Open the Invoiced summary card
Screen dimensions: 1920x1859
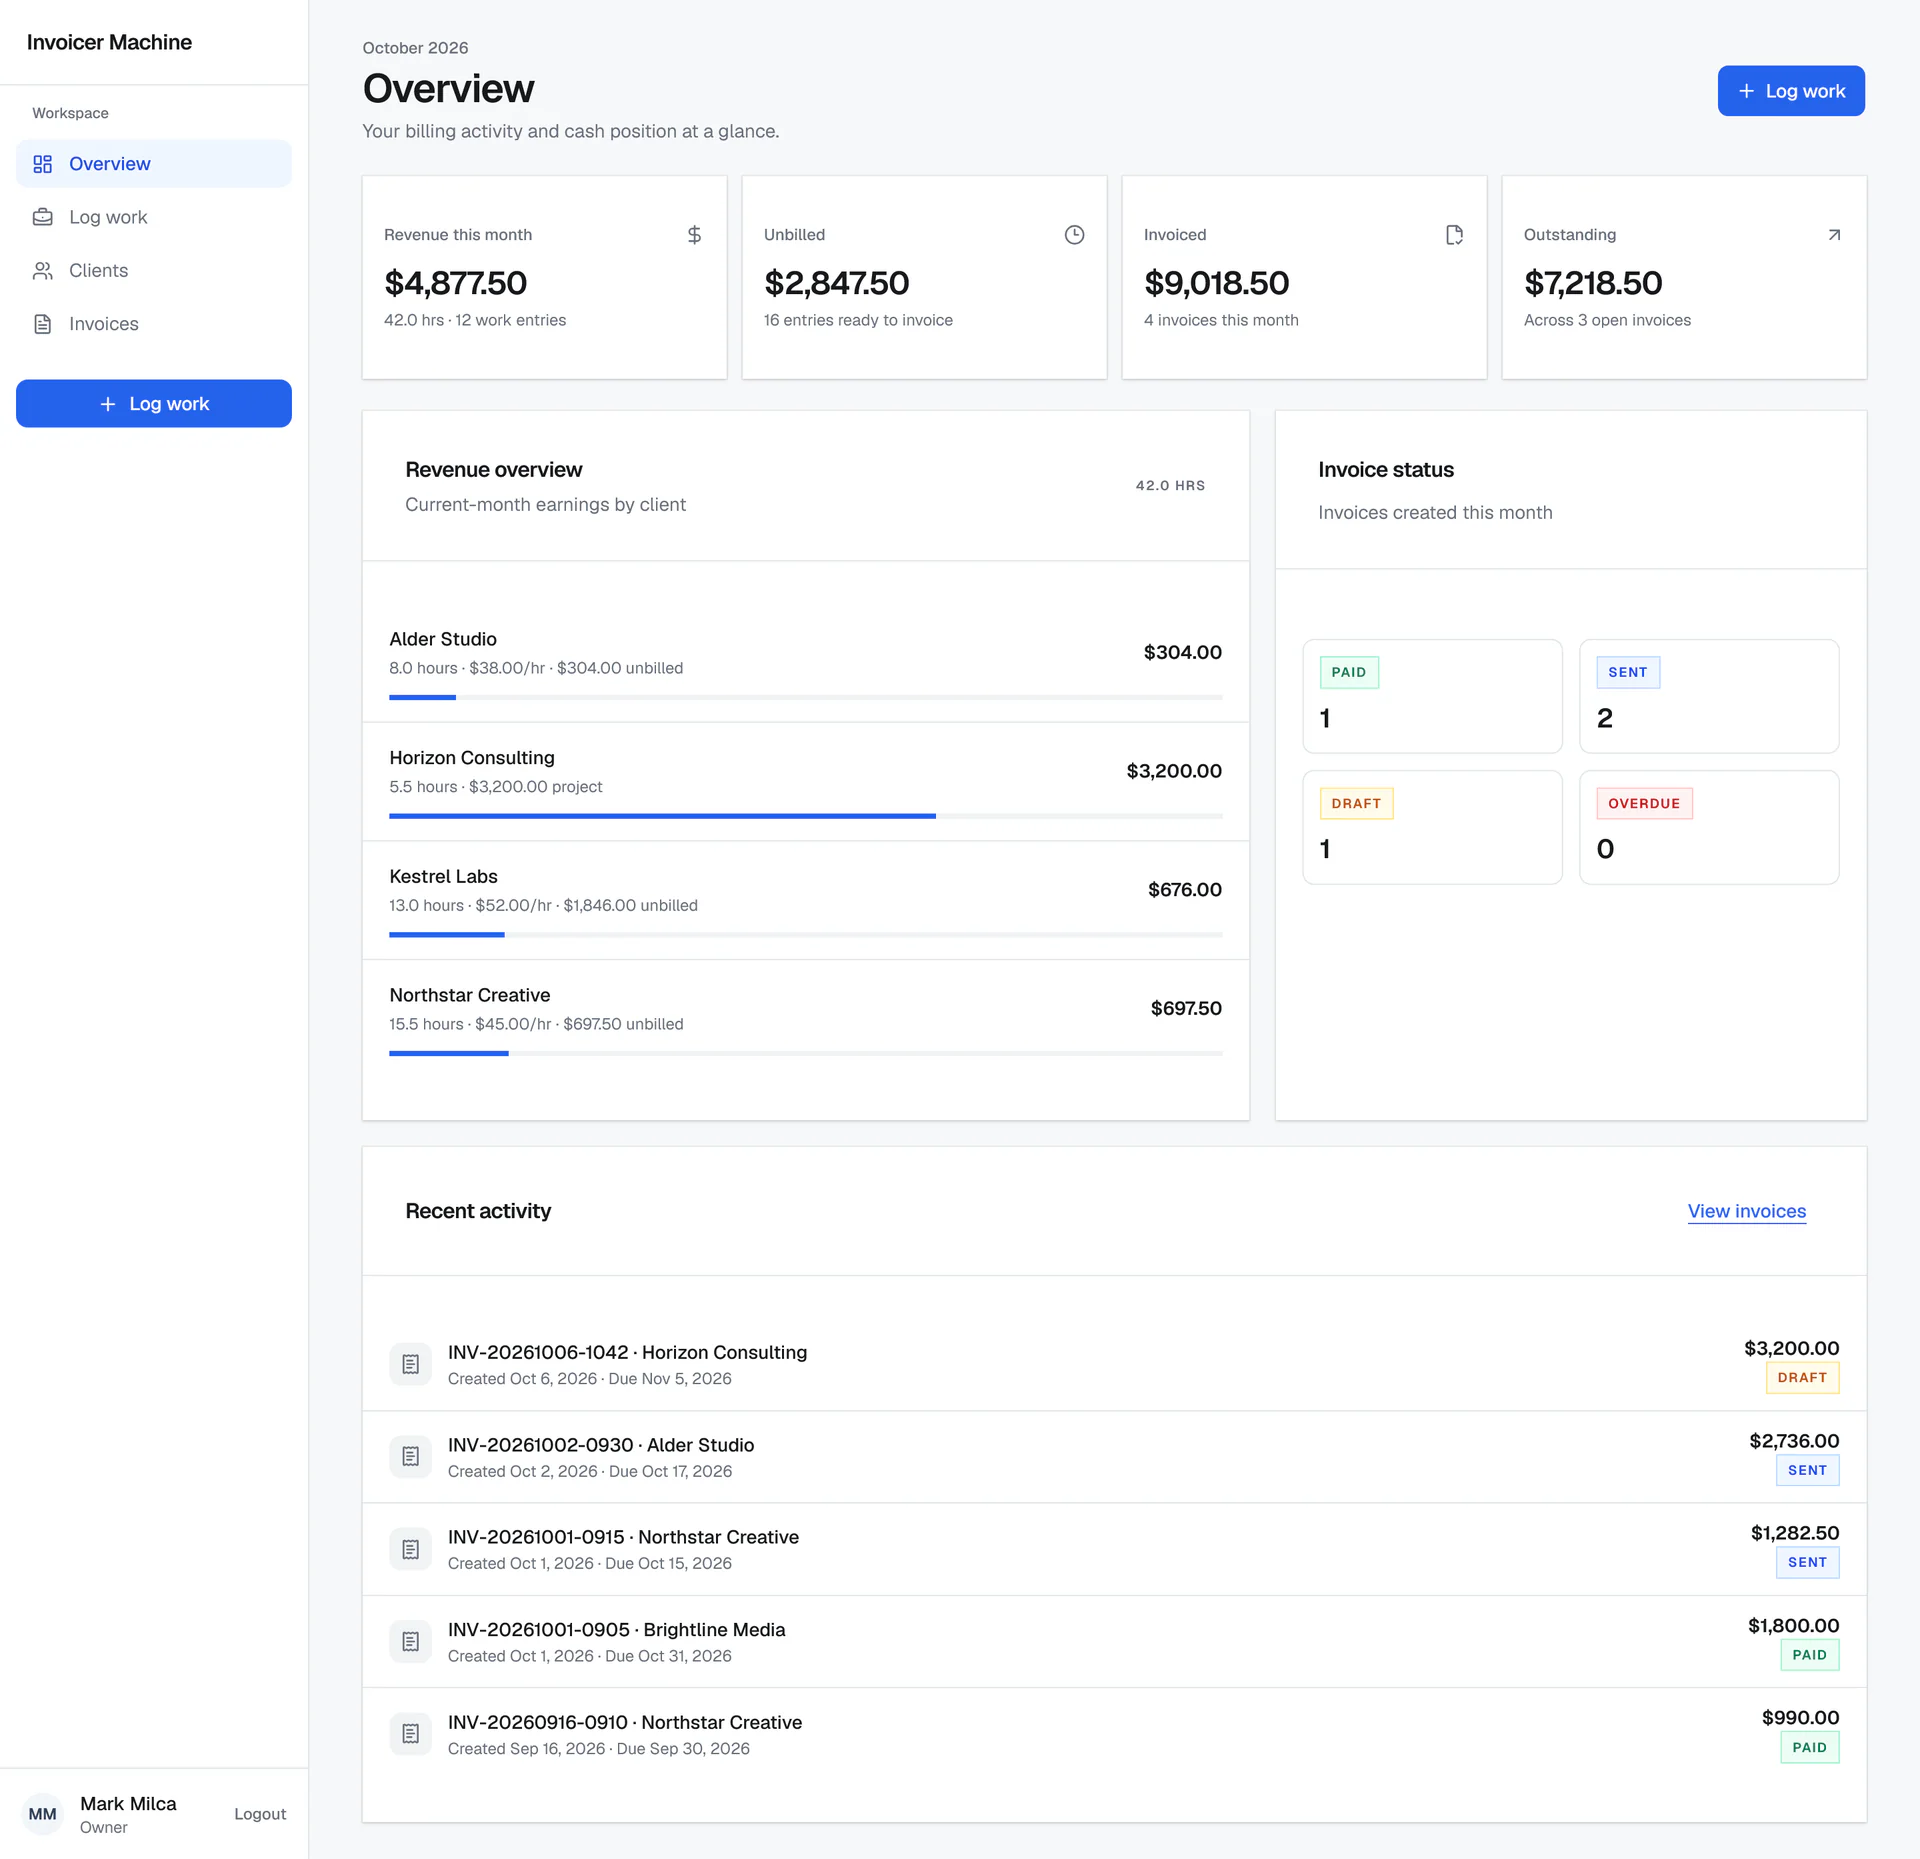1304,277
